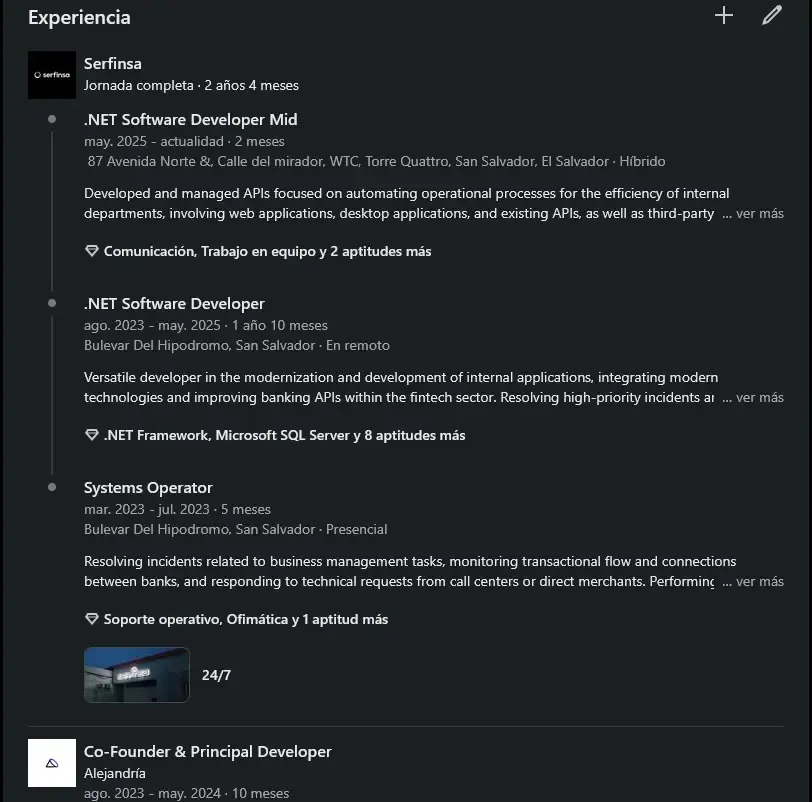Viewport: 812px width, 802px height.
Task: Open "Soporte operativo, Ofimática y 1 aptitud más"
Action: point(246,619)
